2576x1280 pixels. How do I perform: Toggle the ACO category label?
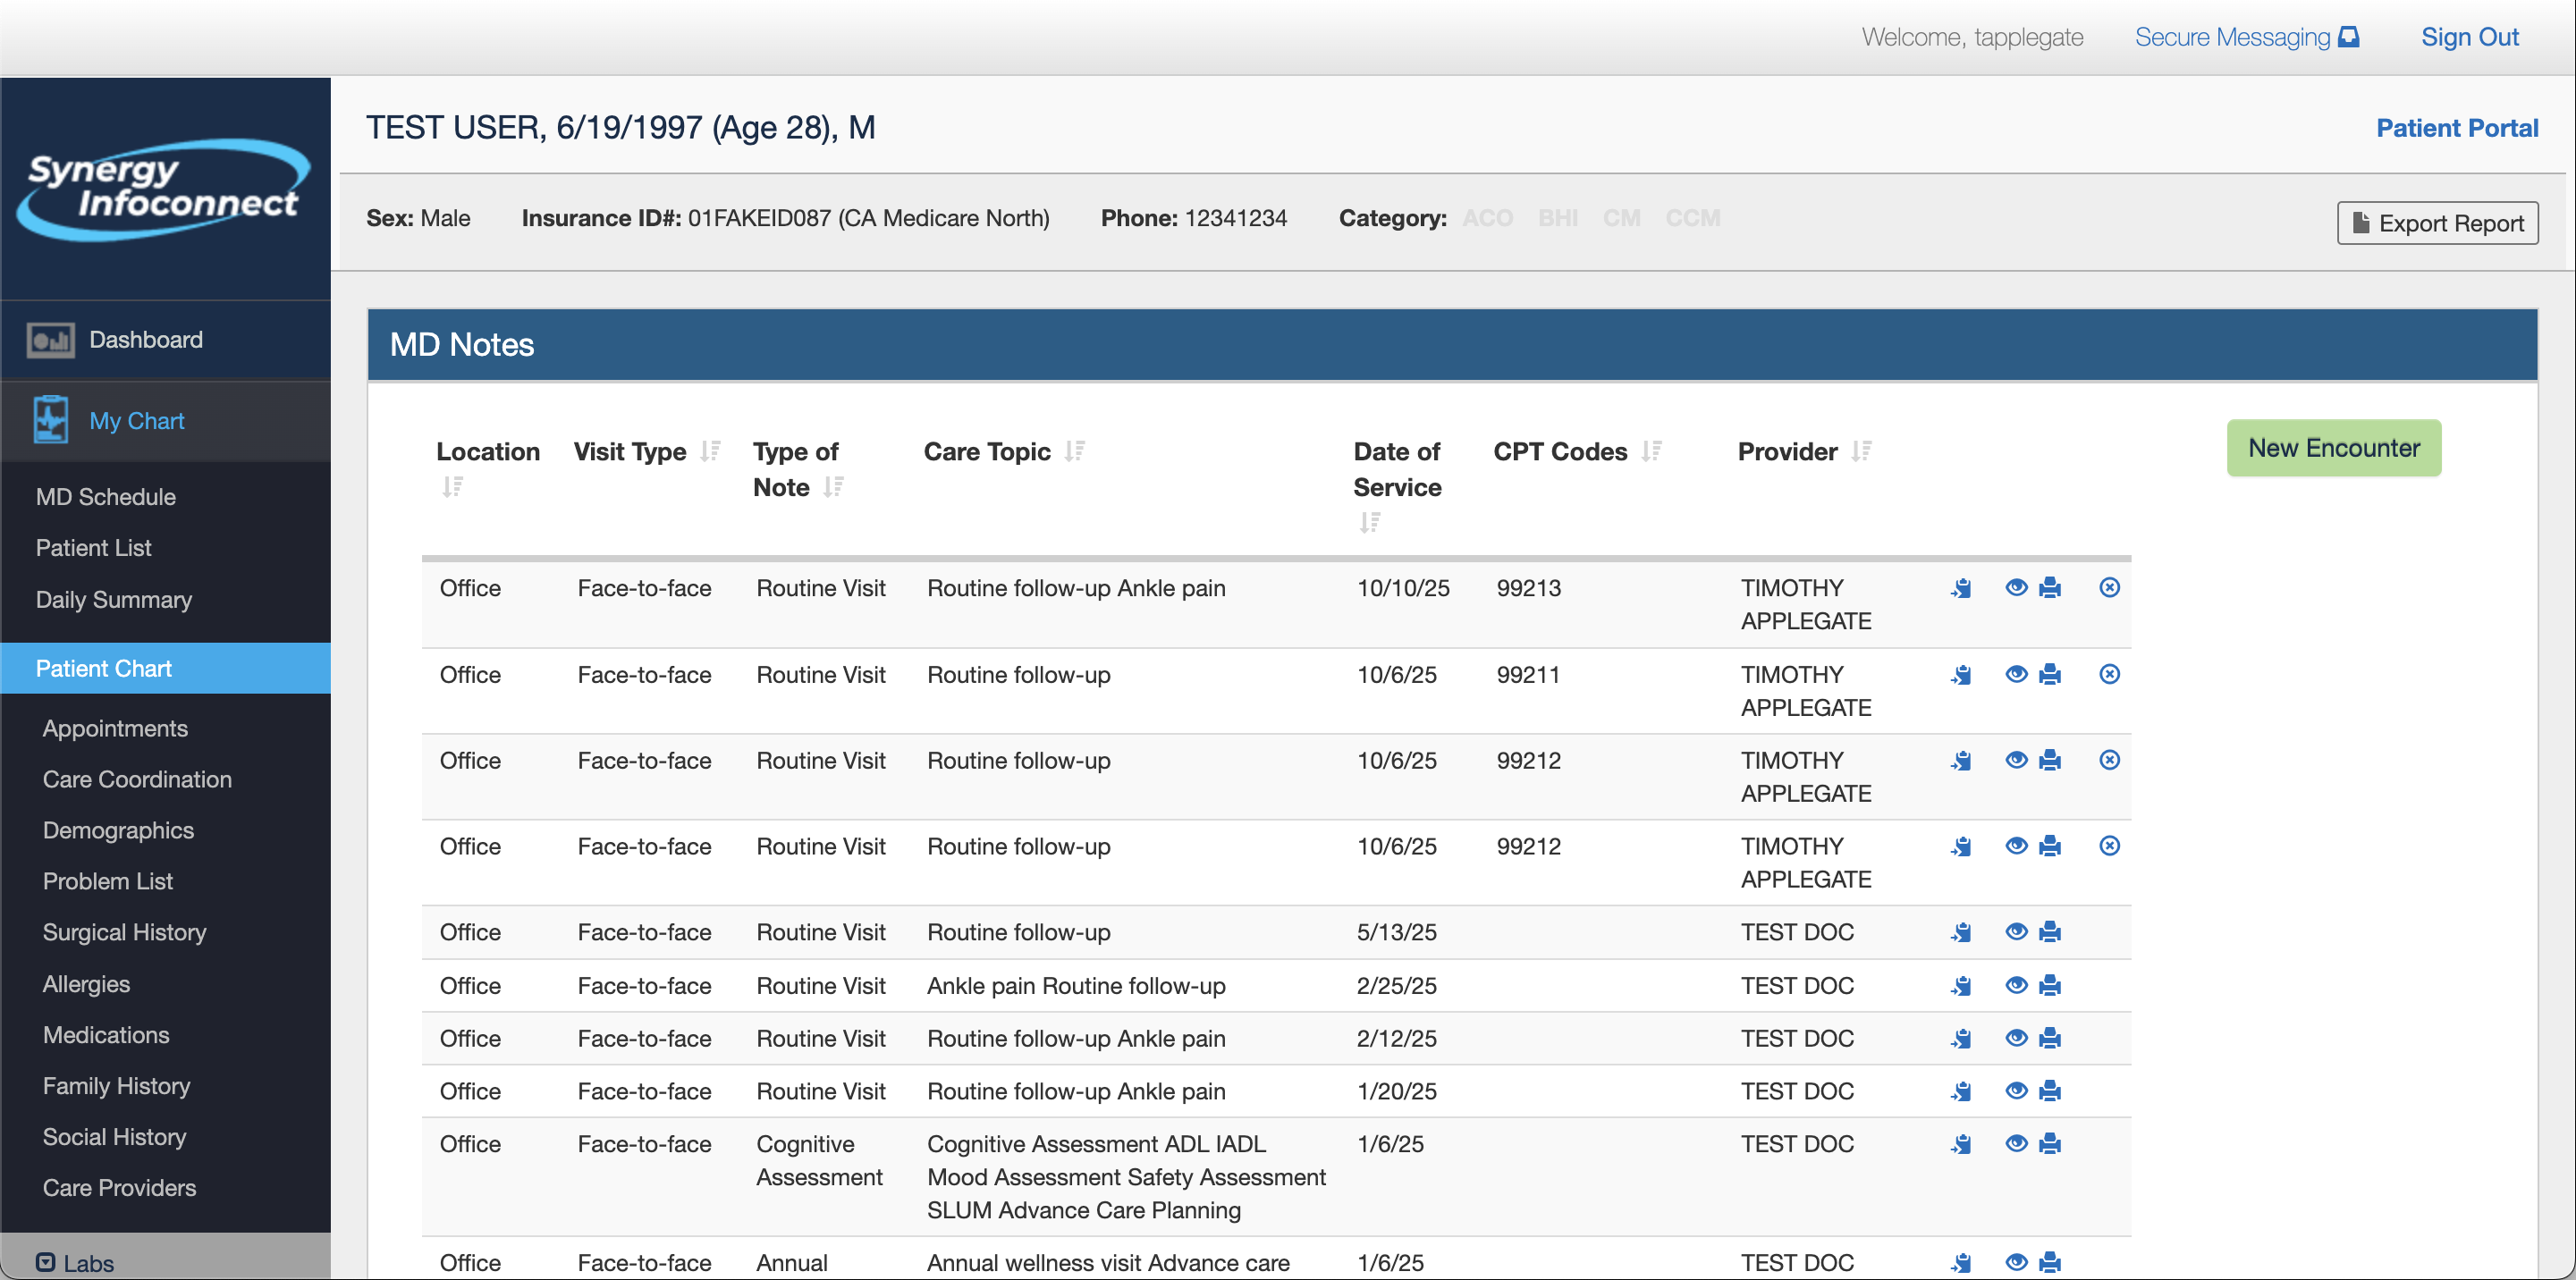click(x=1487, y=218)
